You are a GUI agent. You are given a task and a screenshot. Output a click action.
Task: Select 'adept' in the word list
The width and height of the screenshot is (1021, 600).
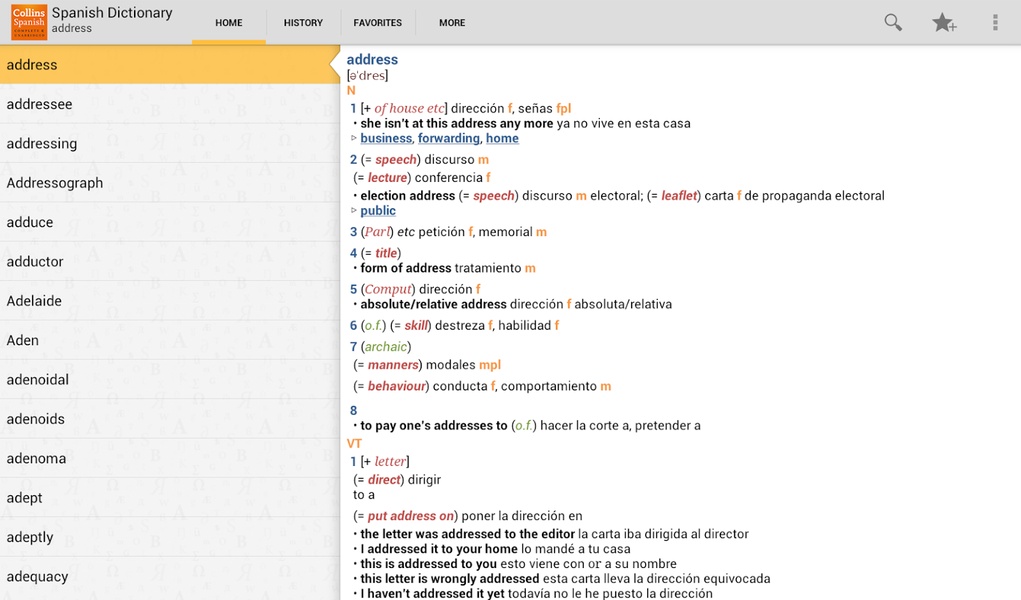click(x=170, y=498)
